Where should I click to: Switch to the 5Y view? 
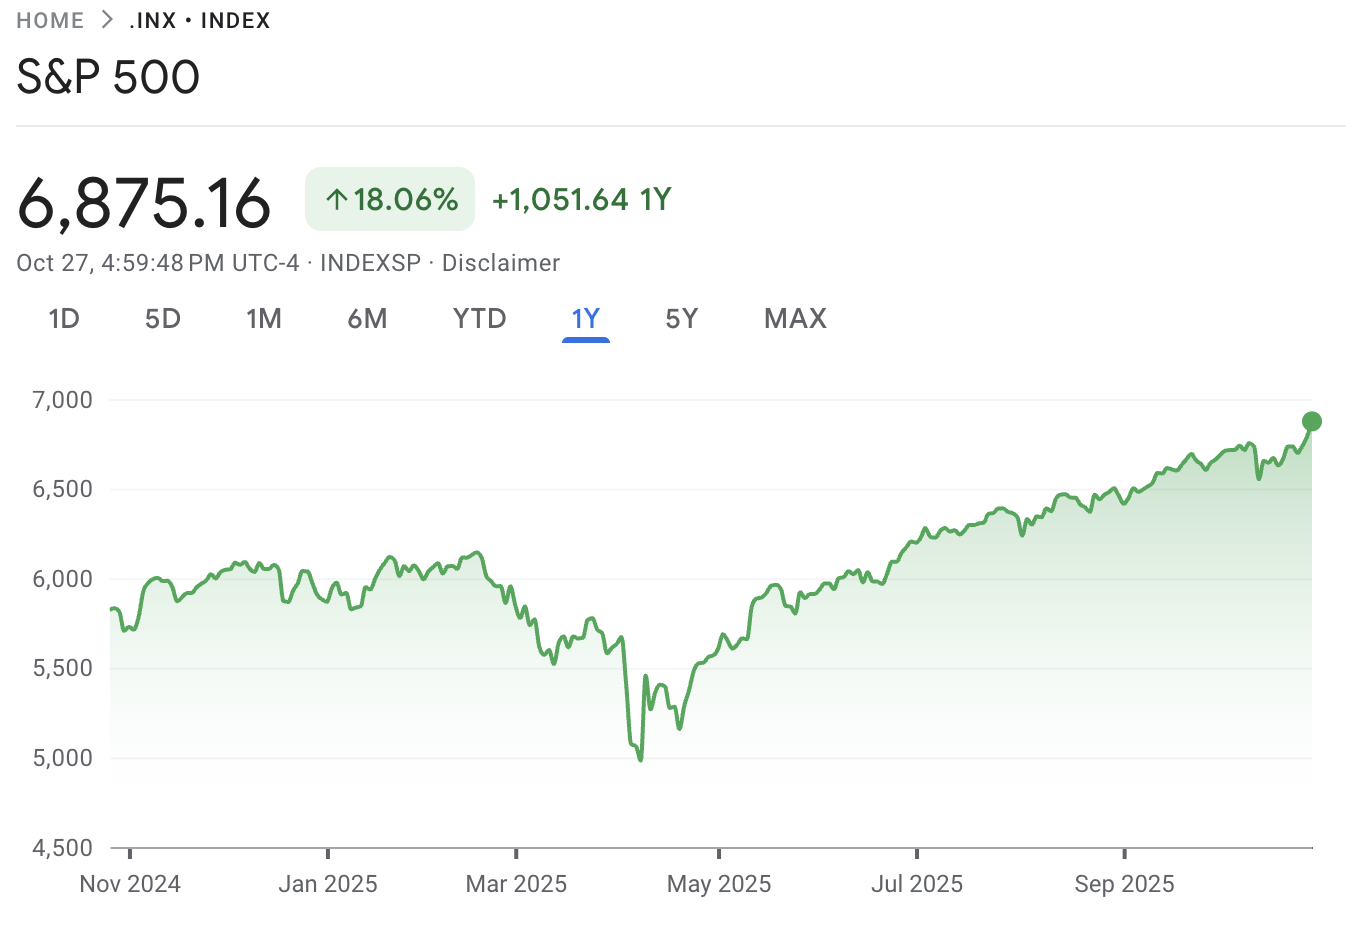tap(682, 318)
